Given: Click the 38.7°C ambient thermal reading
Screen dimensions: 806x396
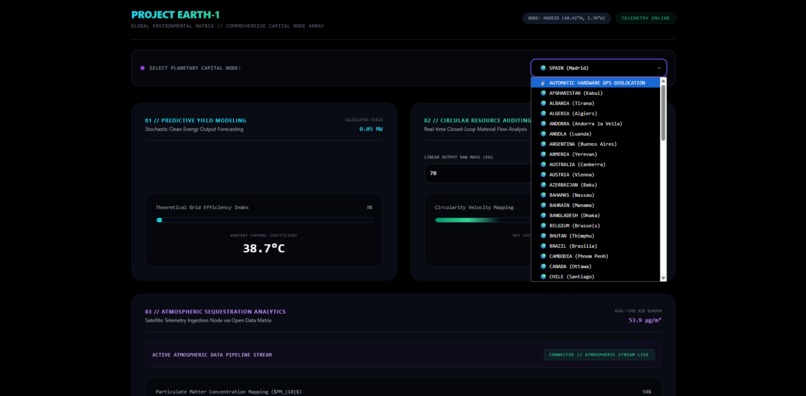Looking at the screenshot, I should click(x=264, y=248).
